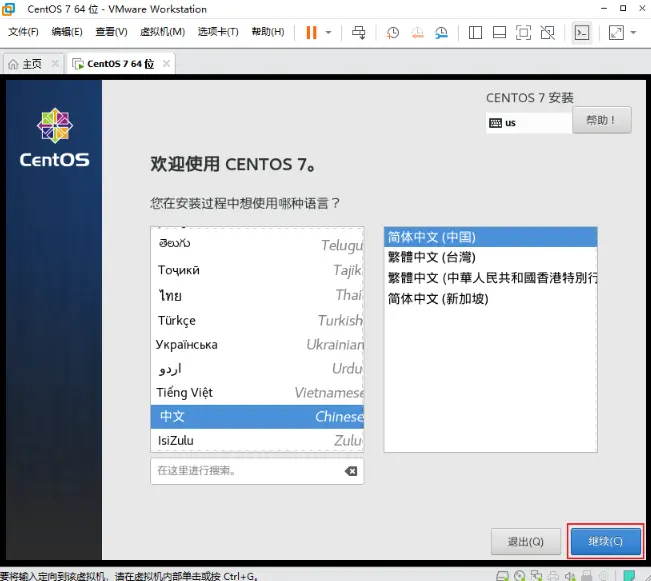Take a snapshot of the virtual machine
The height and width of the screenshot is (581, 651).
tap(393, 32)
